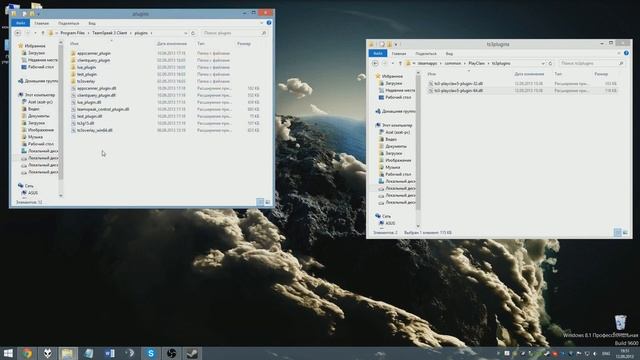Open recent locations dropdown in plugins window
640x360 pixels.
pyautogui.click(x=36, y=33)
